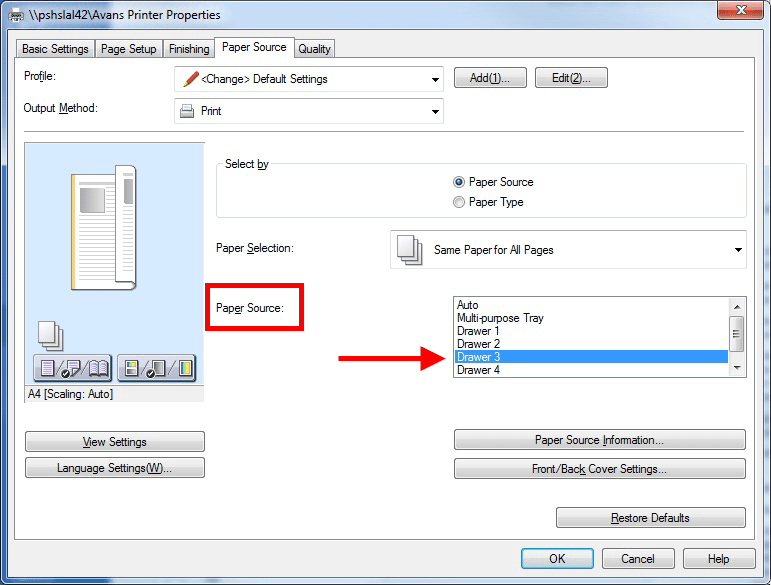Confirm with the OK button
This screenshot has width=771, height=585.
pyautogui.click(x=557, y=558)
